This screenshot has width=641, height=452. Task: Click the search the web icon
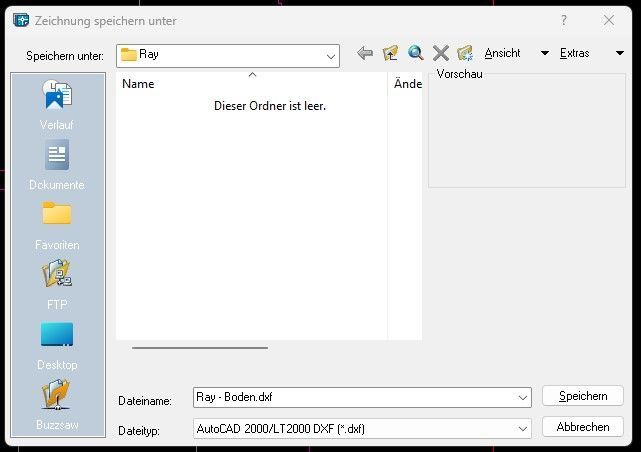click(x=415, y=54)
